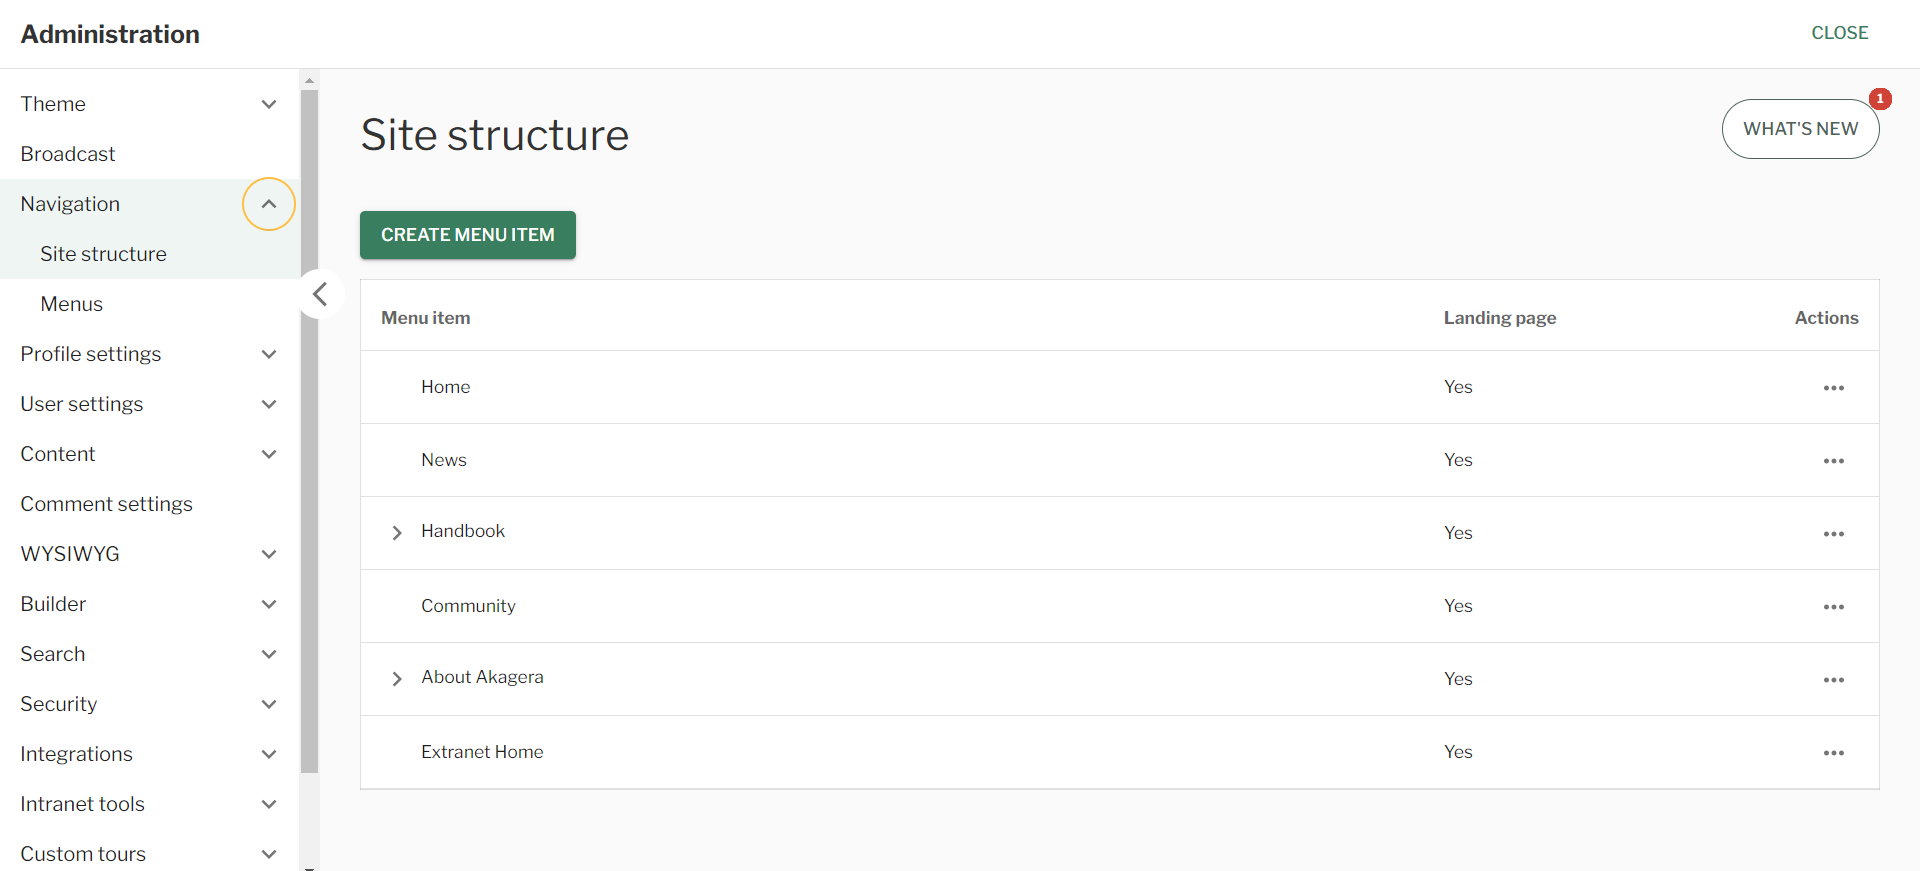Go to Broadcast settings
Image resolution: width=1920 pixels, height=871 pixels.
[x=68, y=154]
